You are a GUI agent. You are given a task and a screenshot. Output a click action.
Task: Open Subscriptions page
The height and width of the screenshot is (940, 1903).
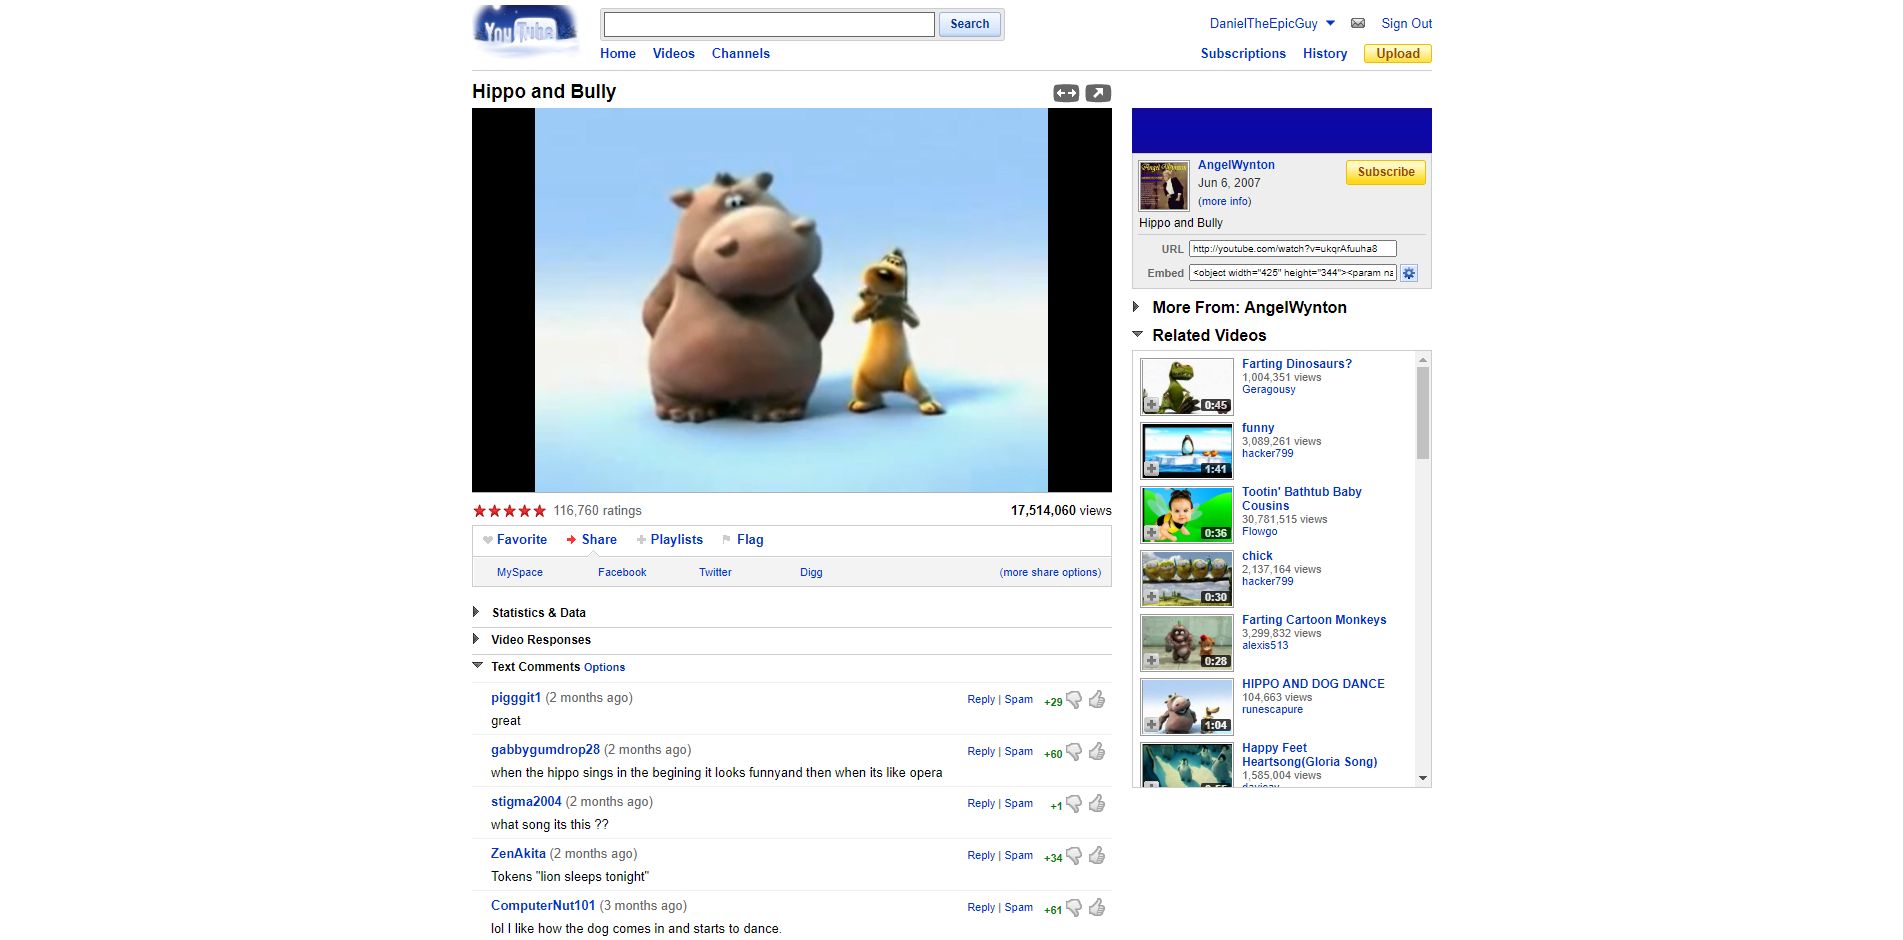(x=1243, y=54)
